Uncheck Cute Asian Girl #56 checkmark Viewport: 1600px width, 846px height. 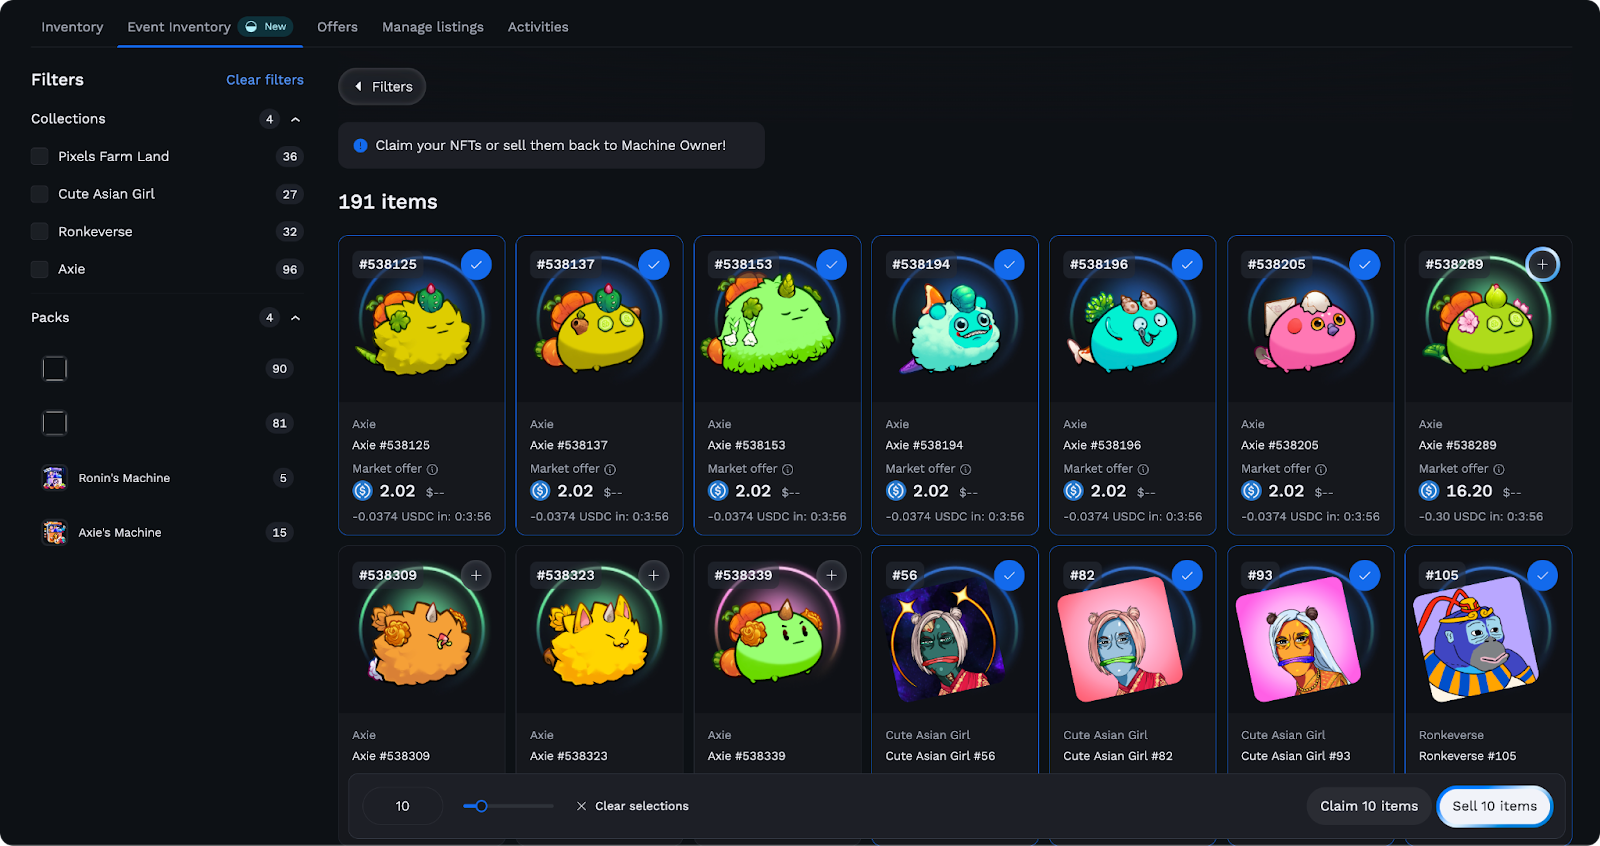click(x=1009, y=576)
